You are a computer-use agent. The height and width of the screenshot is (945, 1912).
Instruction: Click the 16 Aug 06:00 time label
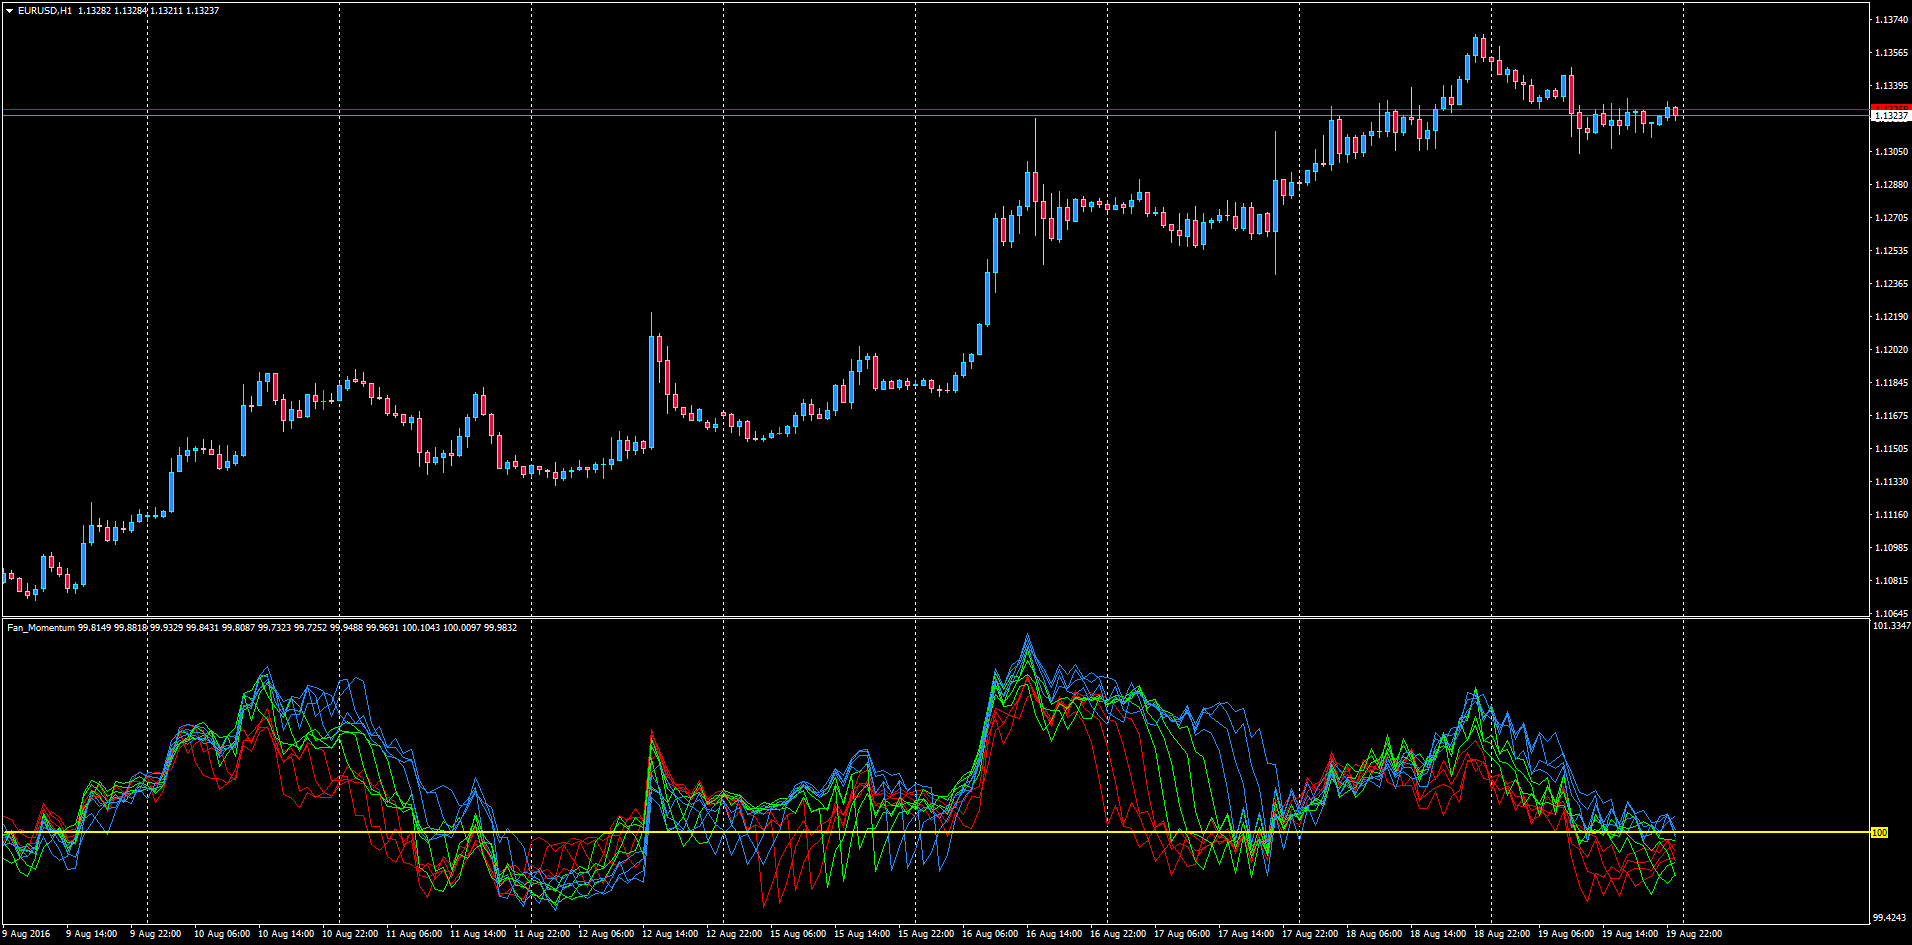[x=990, y=934]
